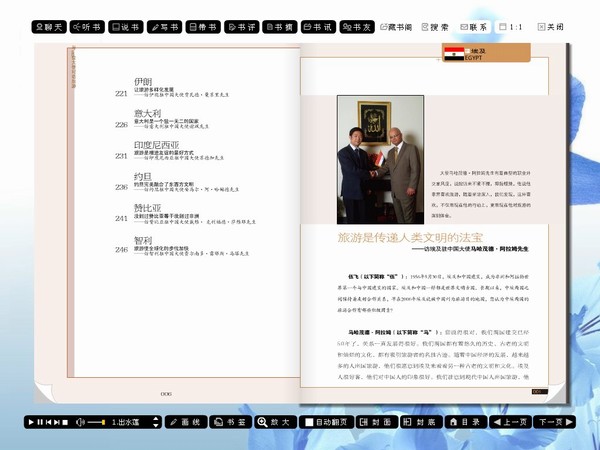Open the 书评 book review button
This screenshot has height=450, width=600.
pos(242,27)
